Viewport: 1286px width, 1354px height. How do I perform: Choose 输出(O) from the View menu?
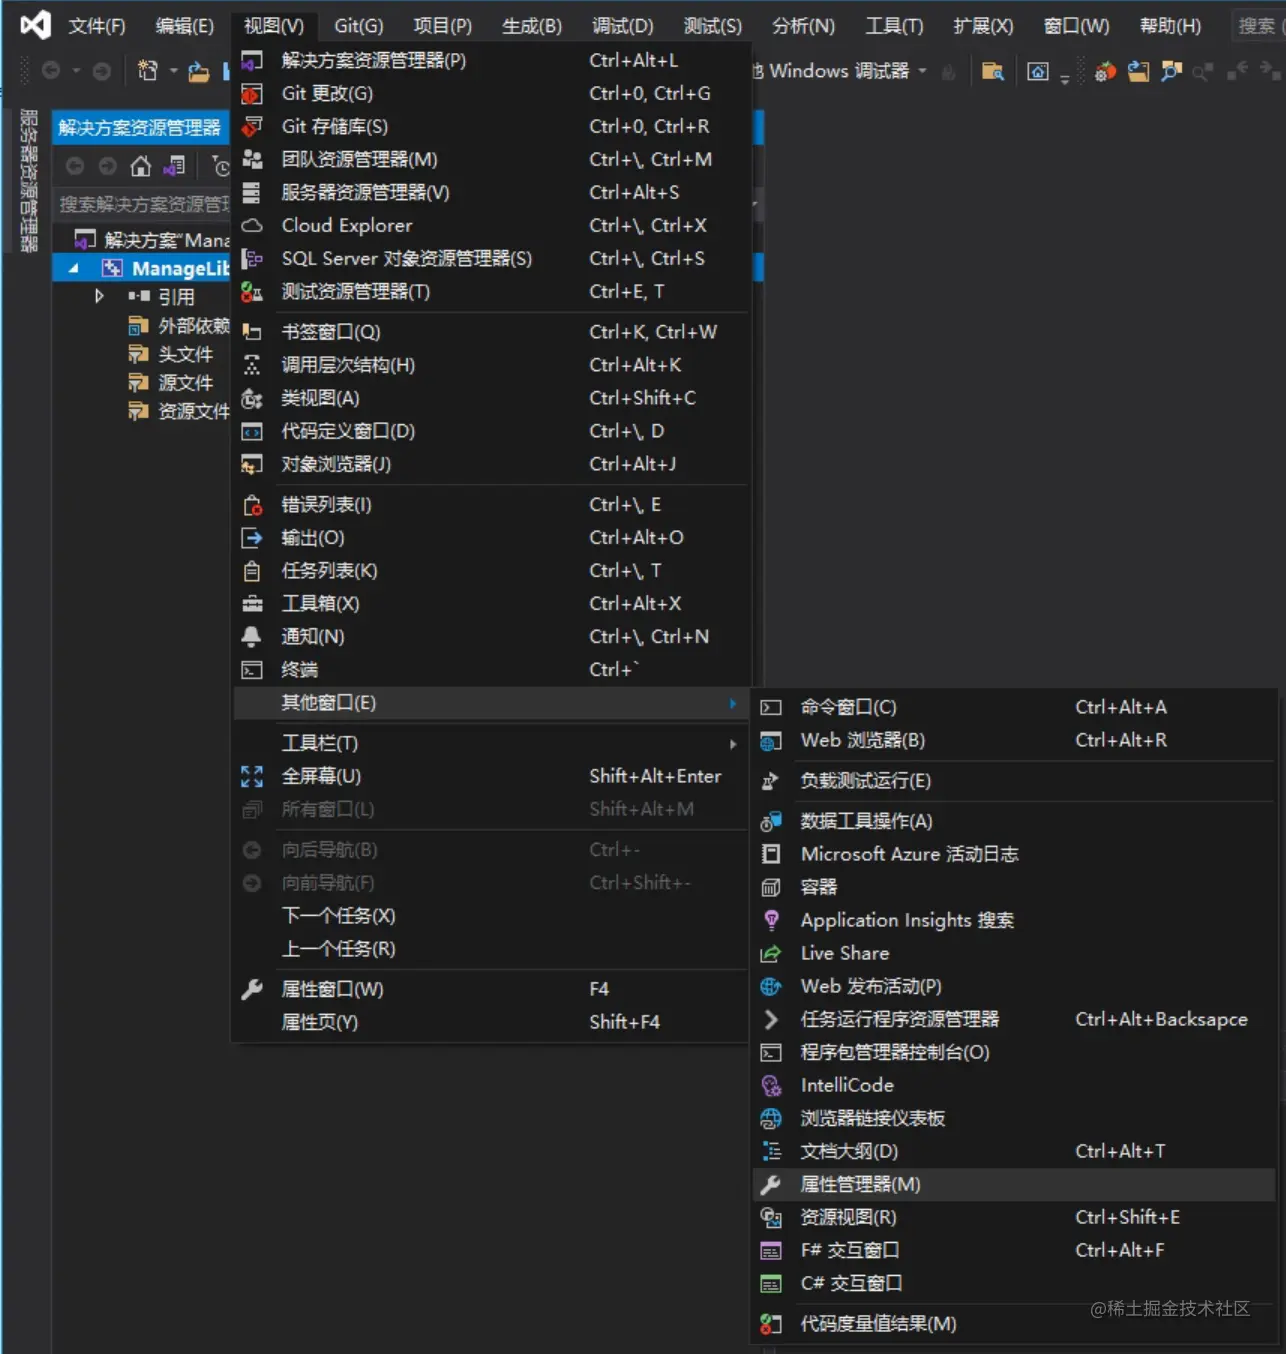click(490, 538)
